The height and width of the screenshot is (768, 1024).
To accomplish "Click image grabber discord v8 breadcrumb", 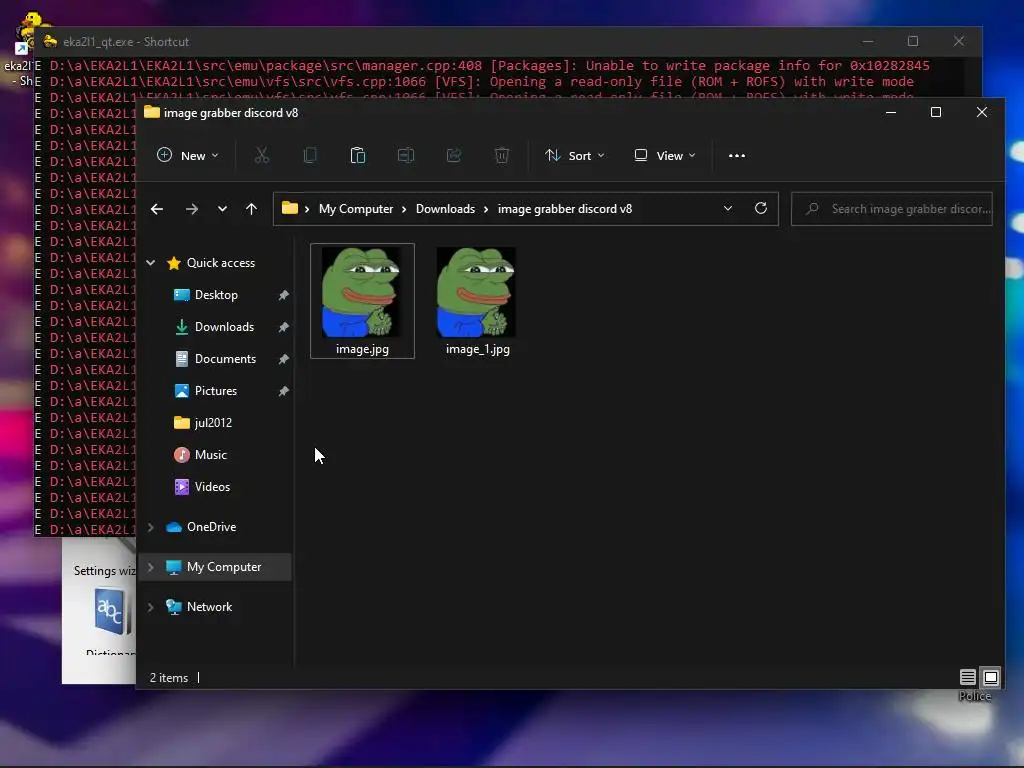I will (565, 209).
